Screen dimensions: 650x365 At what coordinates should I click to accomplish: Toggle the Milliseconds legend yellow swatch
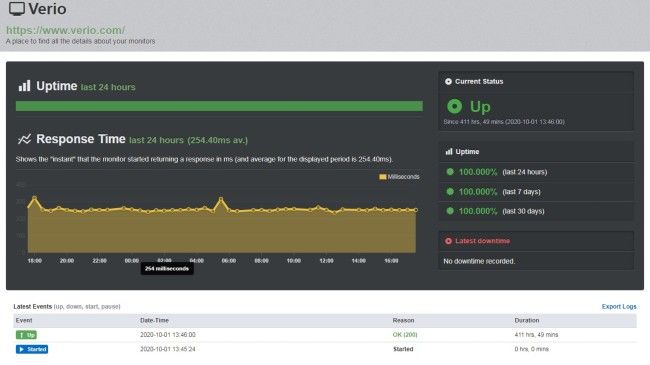point(383,177)
